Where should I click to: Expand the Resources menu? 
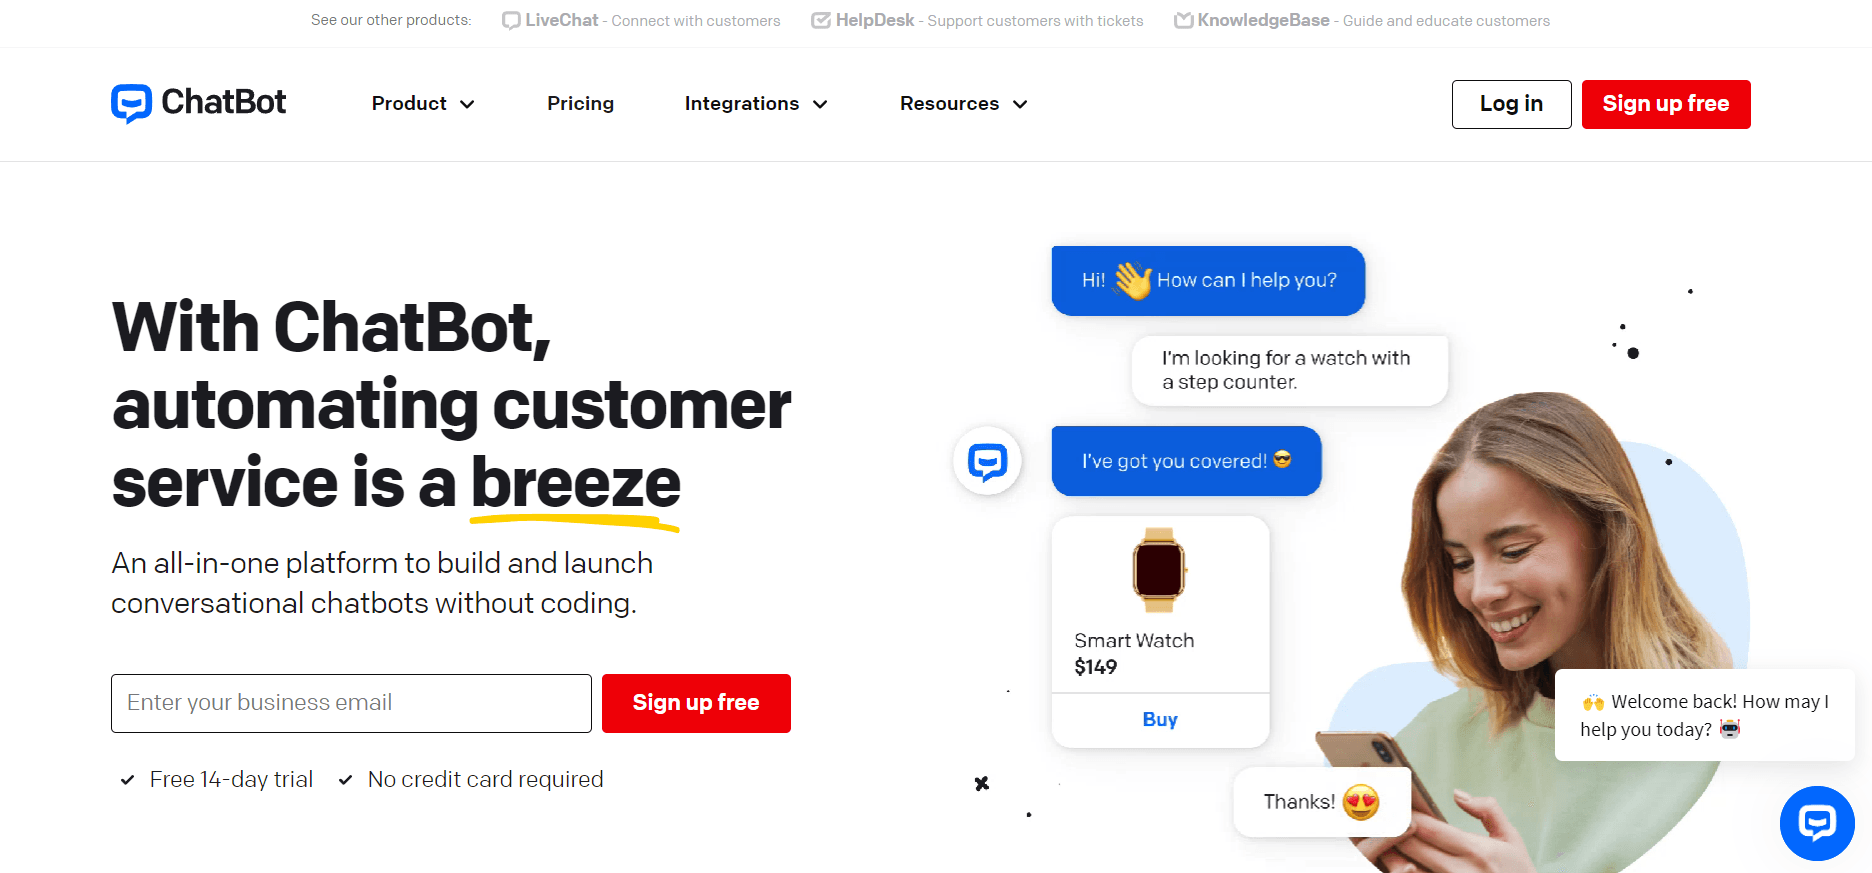point(961,104)
